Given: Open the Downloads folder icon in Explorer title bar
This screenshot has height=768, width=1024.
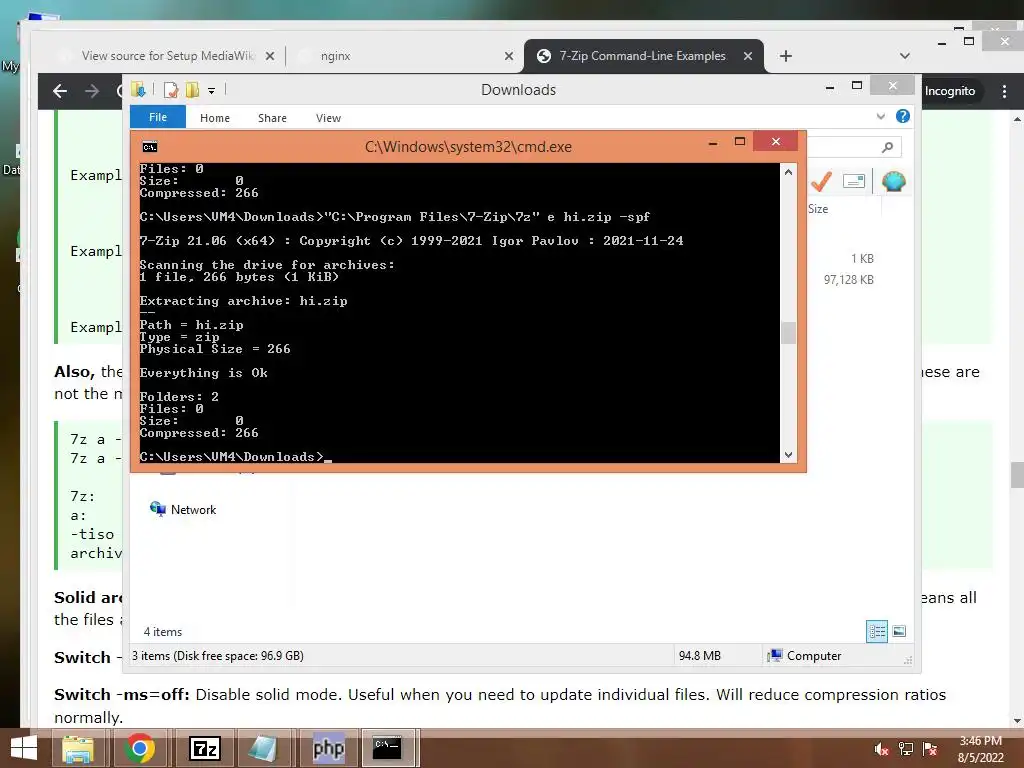Looking at the screenshot, I should pos(138,89).
